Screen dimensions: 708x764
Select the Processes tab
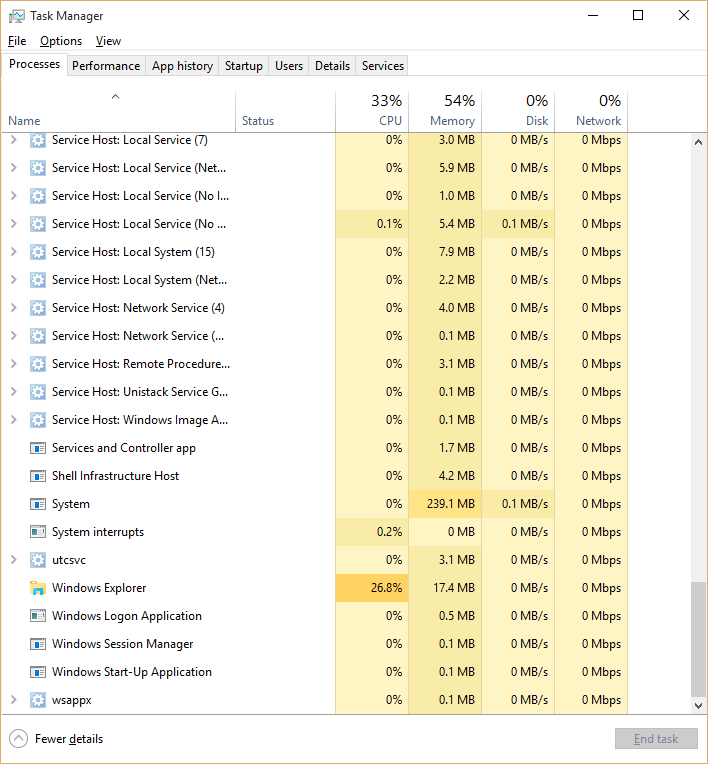34,64
